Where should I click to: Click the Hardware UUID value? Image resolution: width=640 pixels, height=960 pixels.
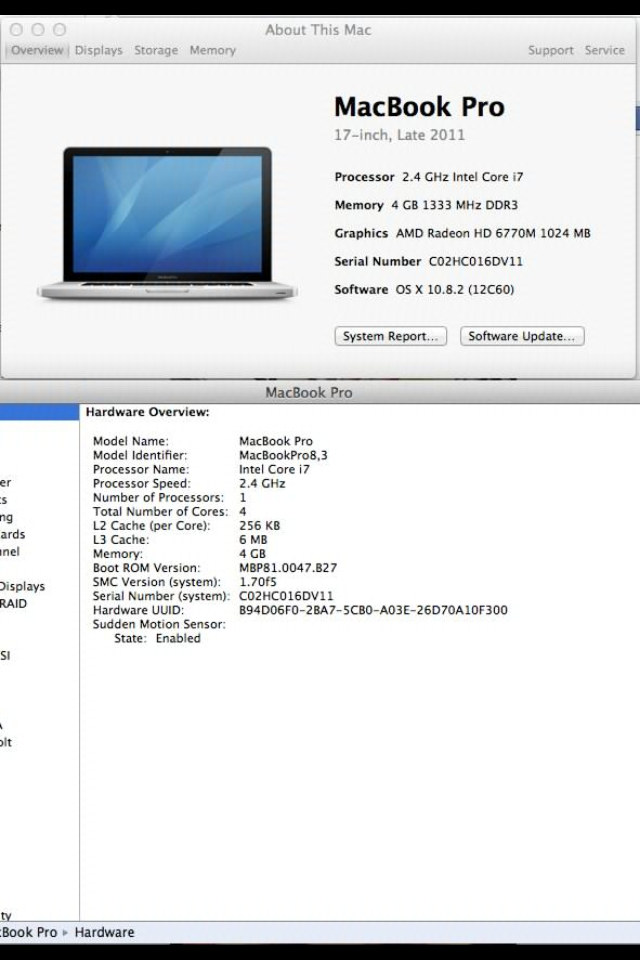373,610
